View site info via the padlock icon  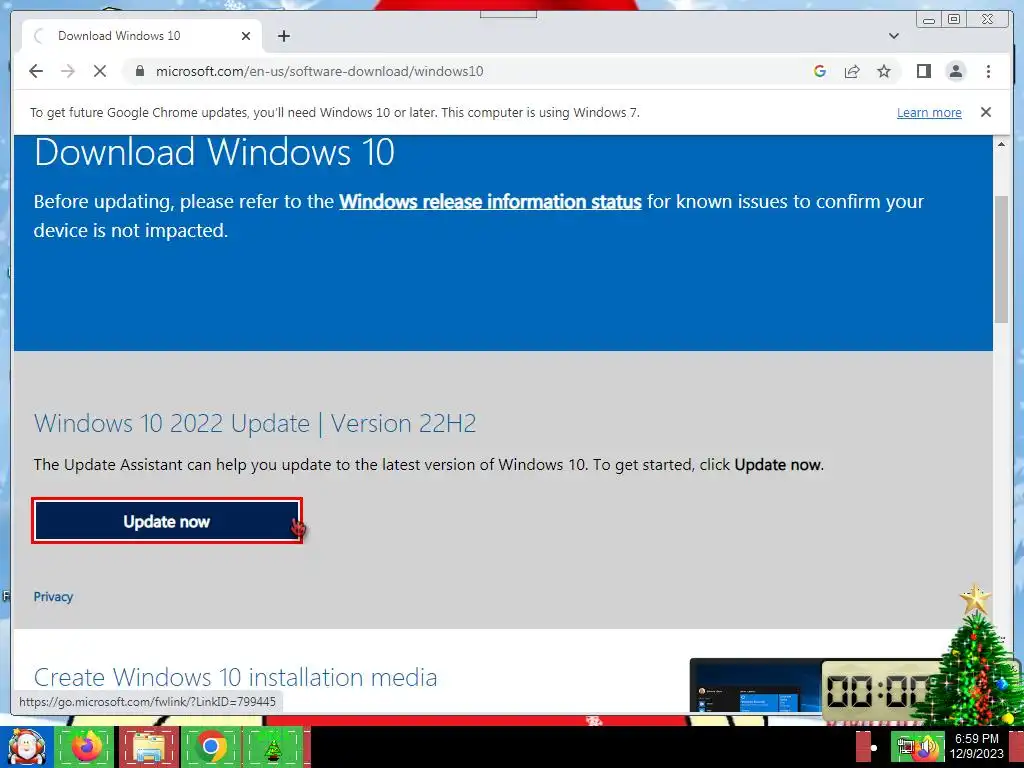point(139,71)
